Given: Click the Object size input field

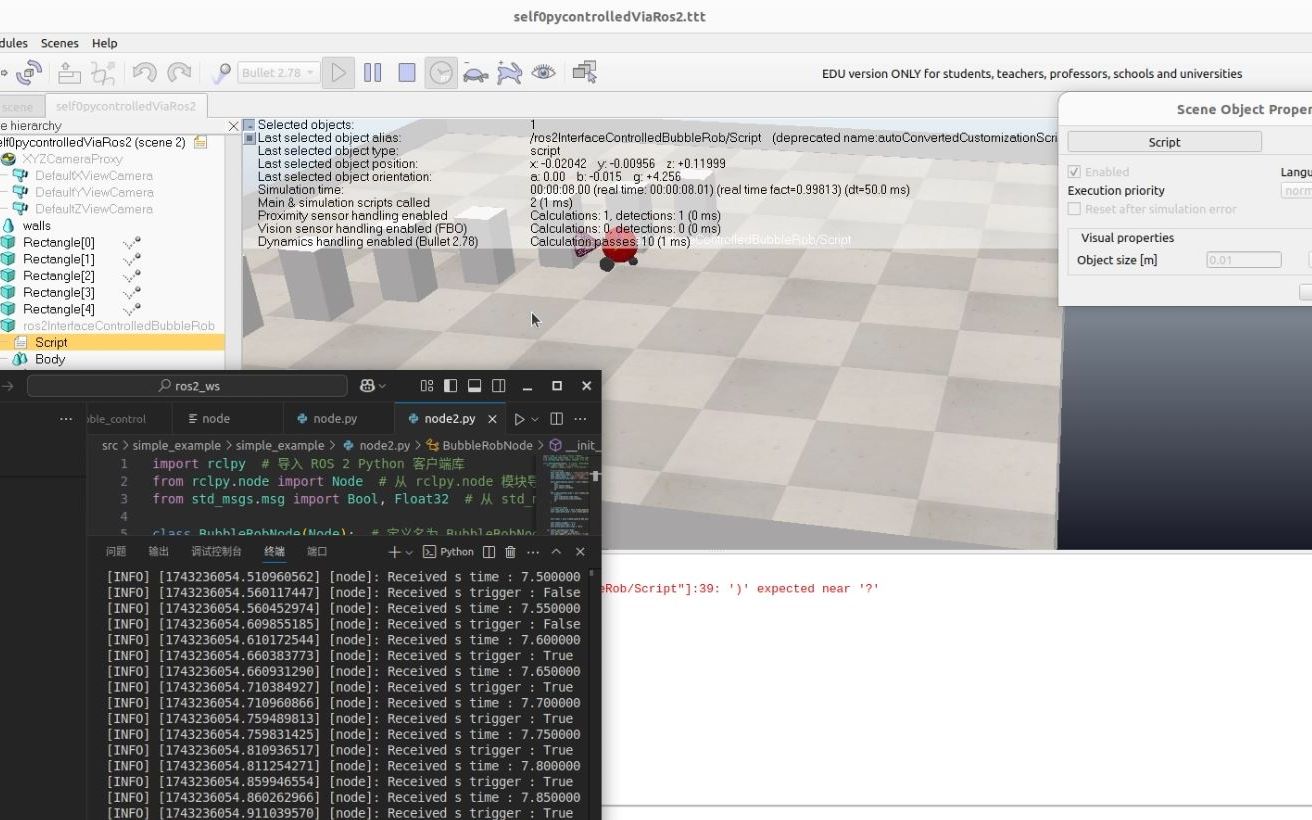Looking at the screenshot, I should pyautogui.click(x=1243, y=260).
